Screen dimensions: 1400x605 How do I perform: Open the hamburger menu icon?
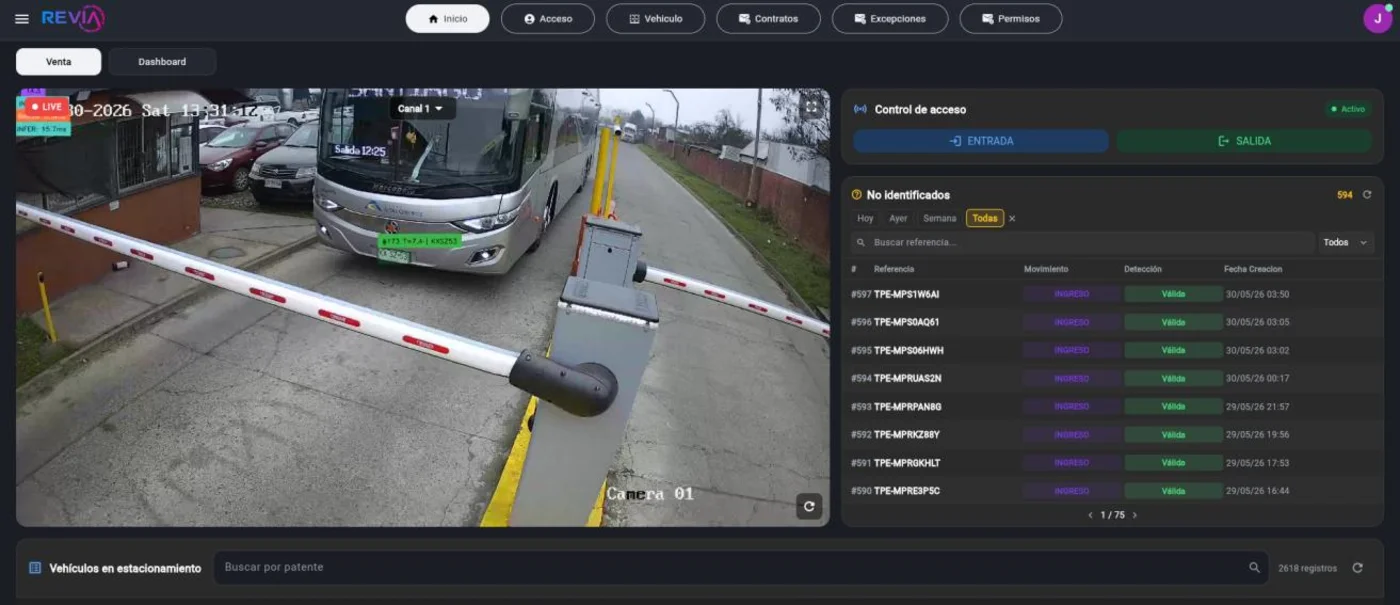click(x=22, y=19)
